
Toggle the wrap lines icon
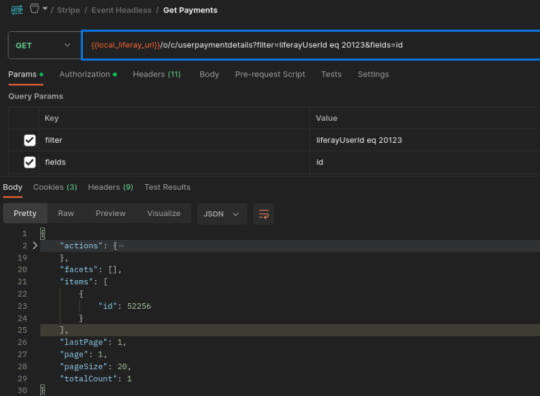coord(263,214)
